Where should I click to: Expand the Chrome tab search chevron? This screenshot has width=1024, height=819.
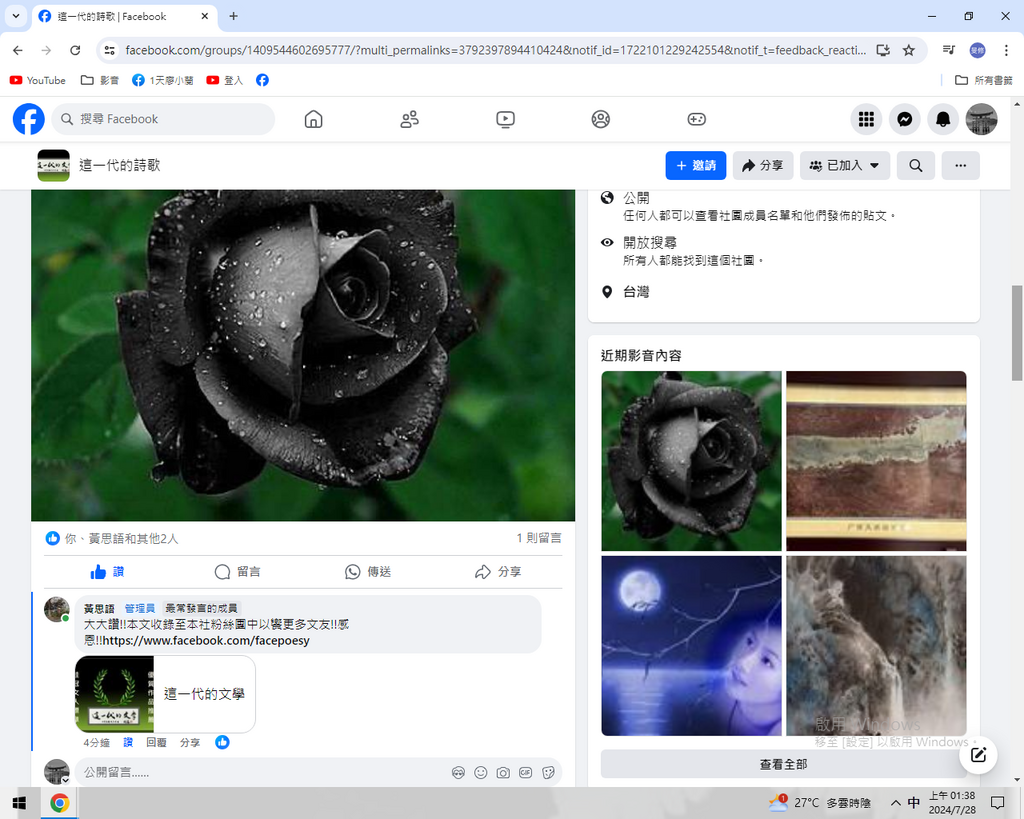16,16
